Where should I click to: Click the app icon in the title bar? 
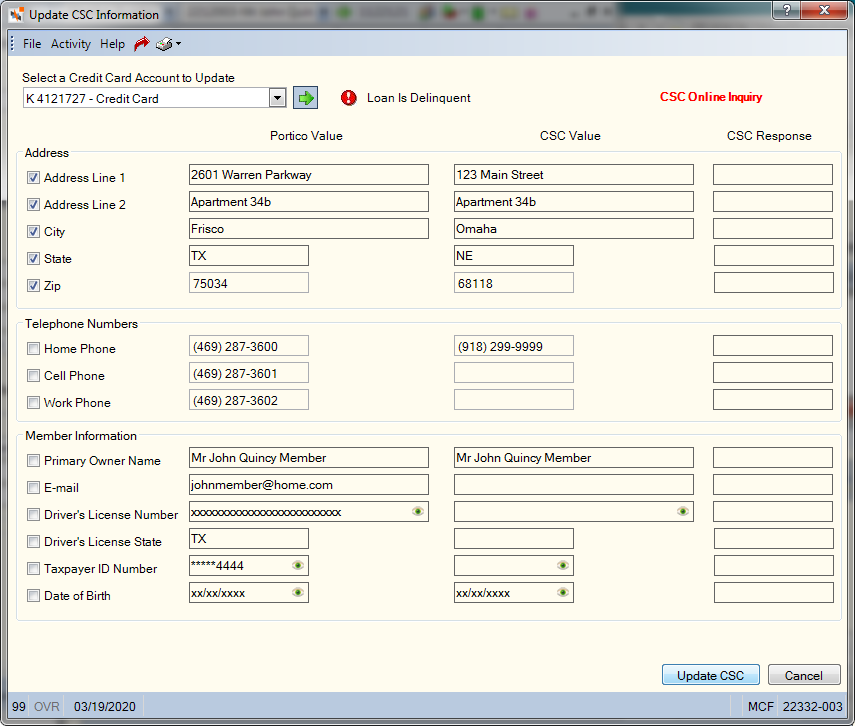(x=16, y=14)
